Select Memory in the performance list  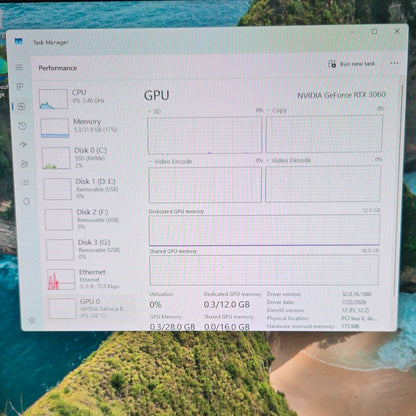(88, 128)
